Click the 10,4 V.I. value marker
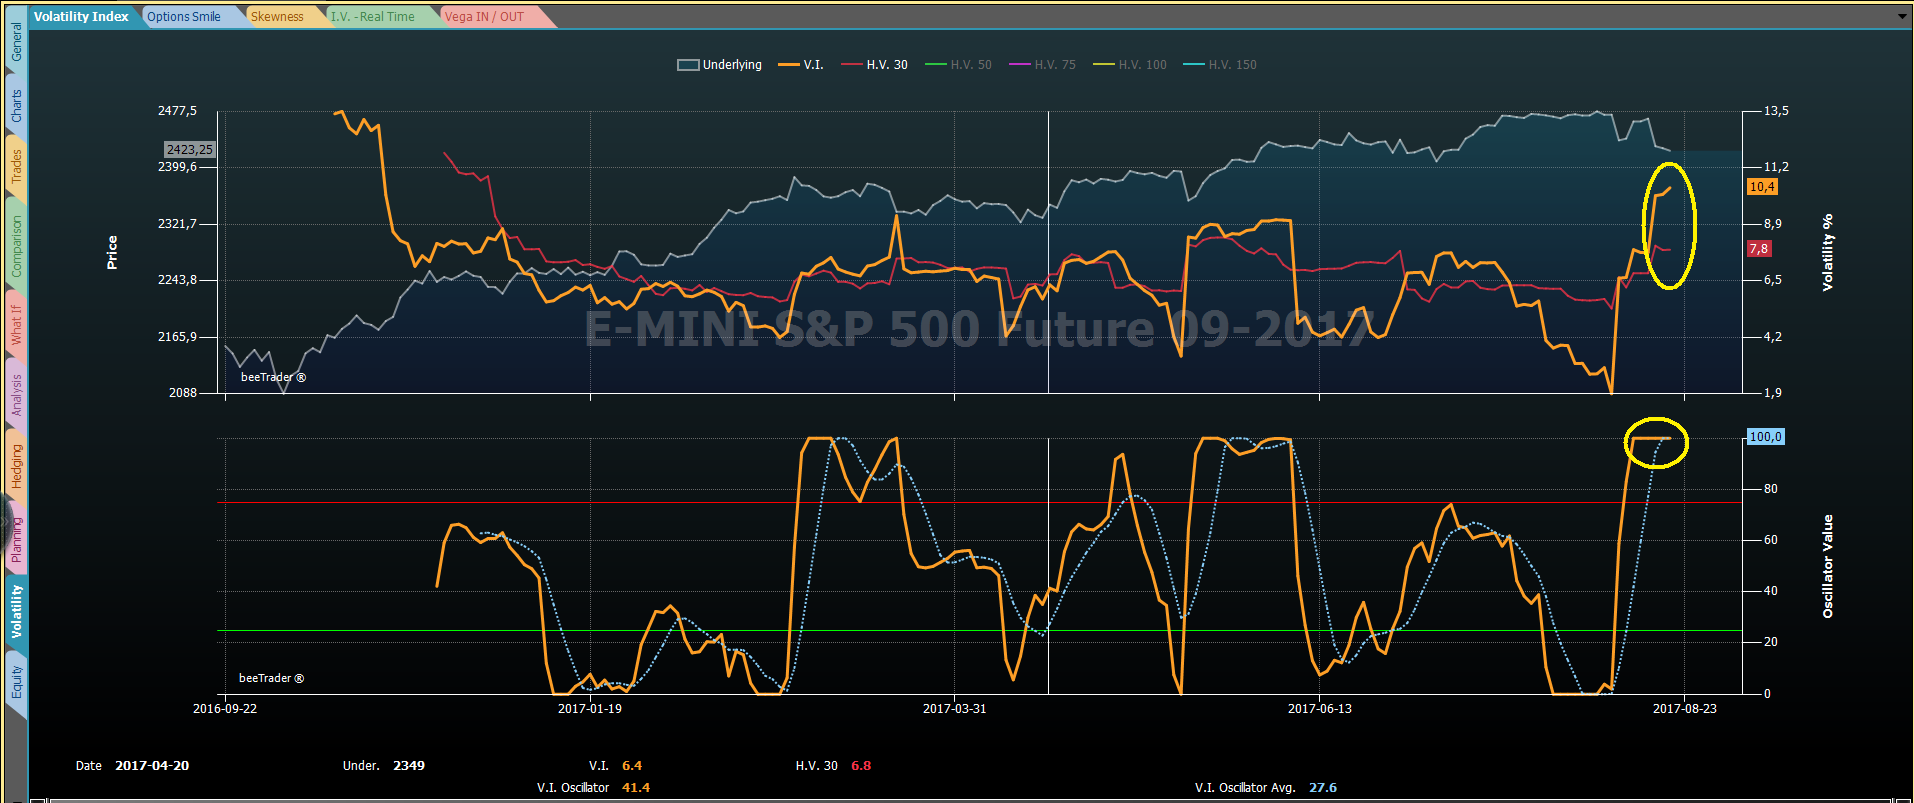 (x=1762, y=187)
